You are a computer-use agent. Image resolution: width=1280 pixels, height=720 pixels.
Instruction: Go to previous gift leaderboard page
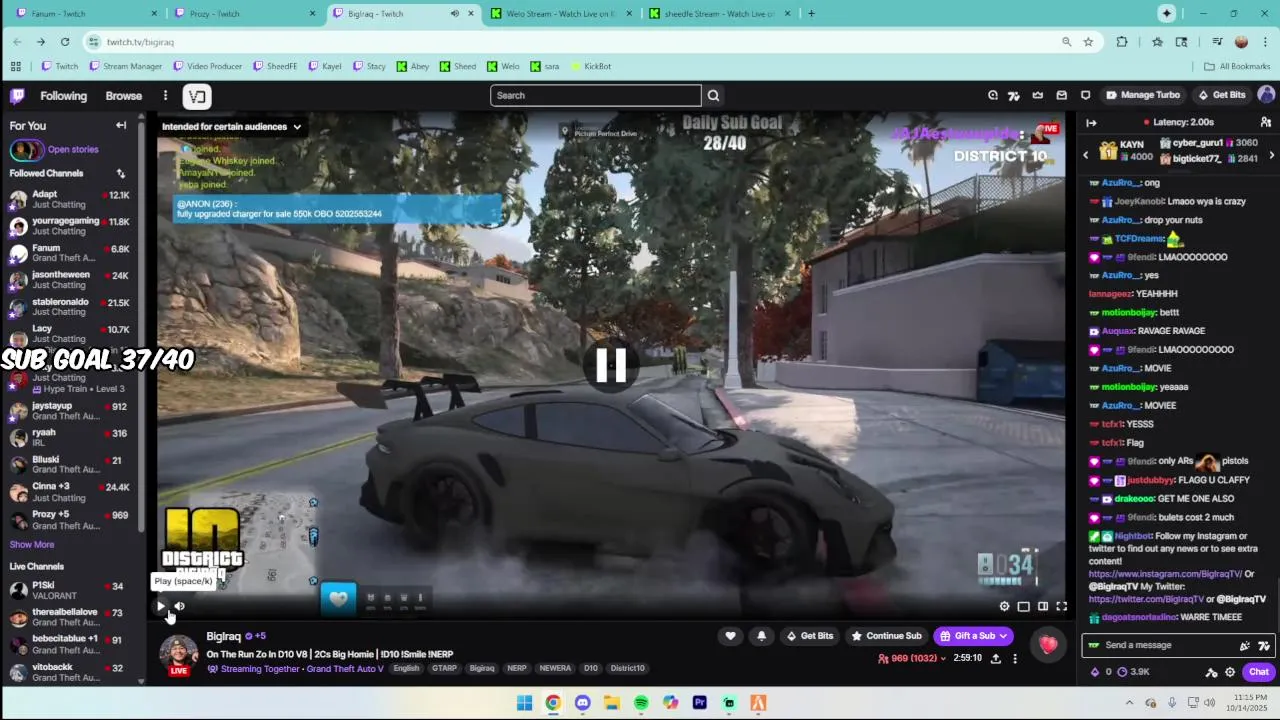[x=1086, y=155]
